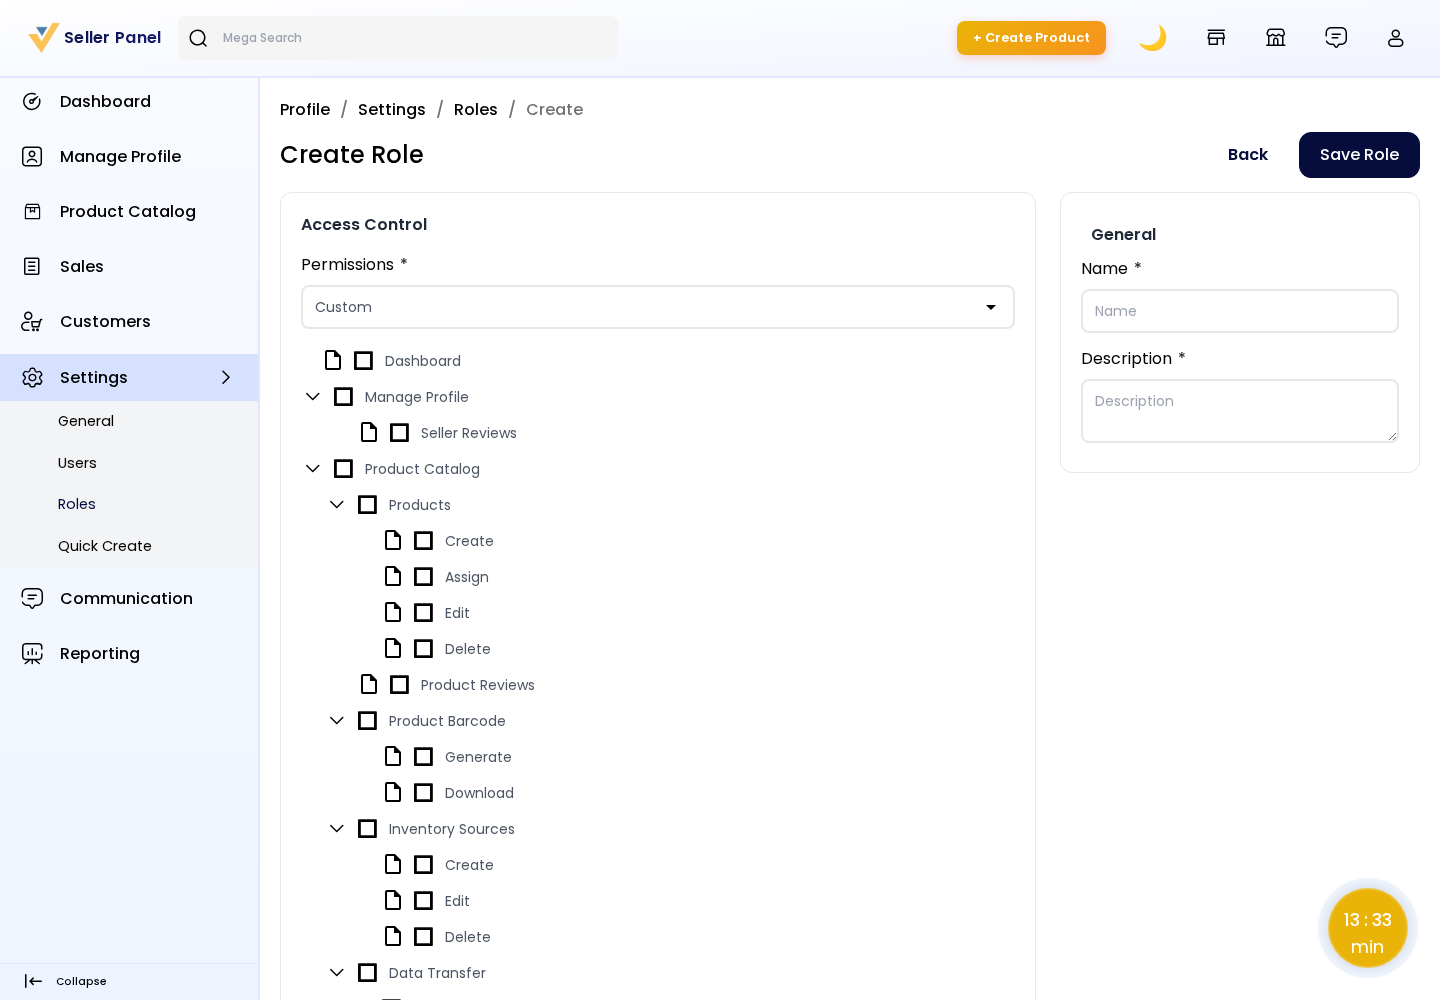Collapse the Manage Profile tree node
Screen dimensions: 1440x1000
(313, 396)
